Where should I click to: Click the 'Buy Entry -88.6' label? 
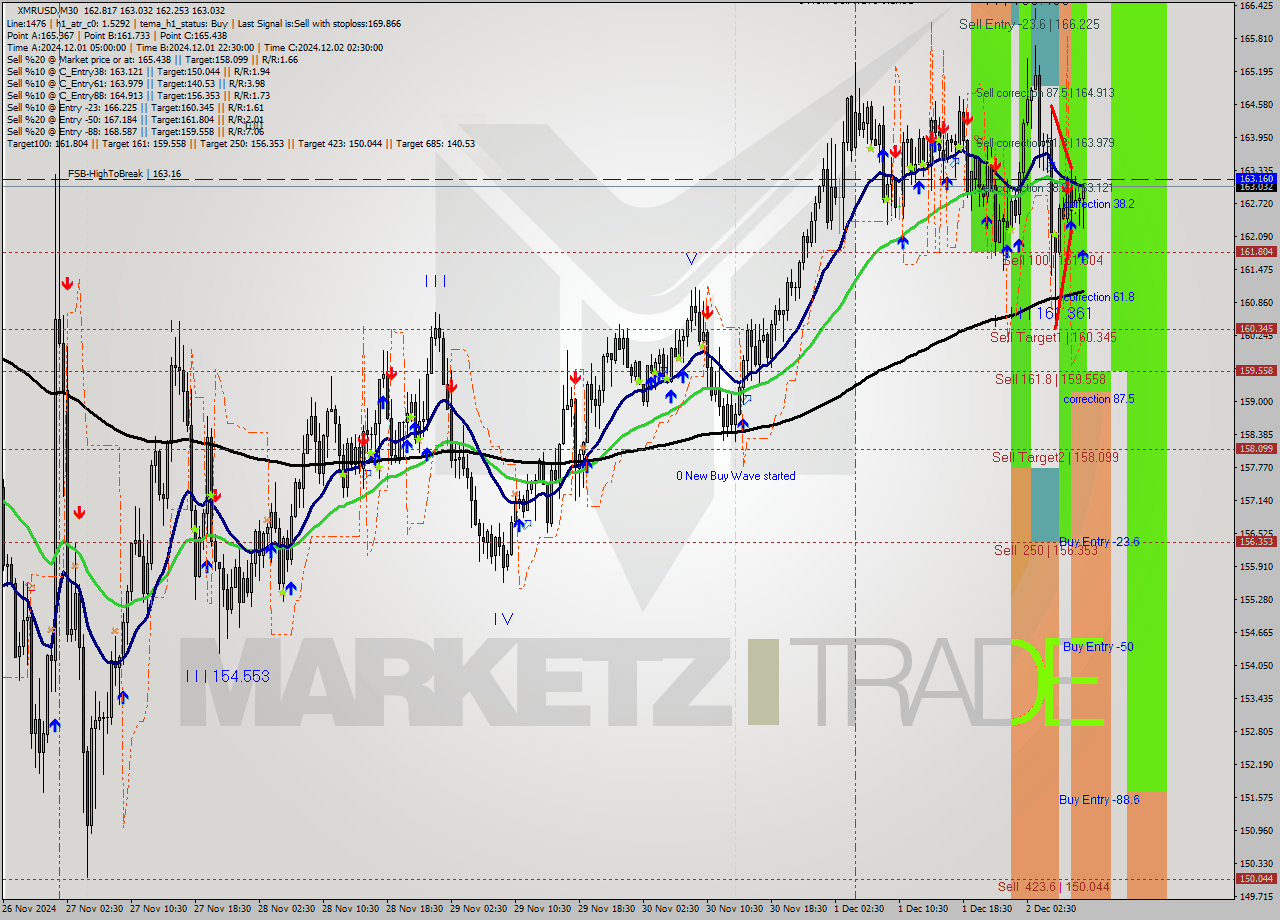pyautogui.click(x=1099, y=800)
